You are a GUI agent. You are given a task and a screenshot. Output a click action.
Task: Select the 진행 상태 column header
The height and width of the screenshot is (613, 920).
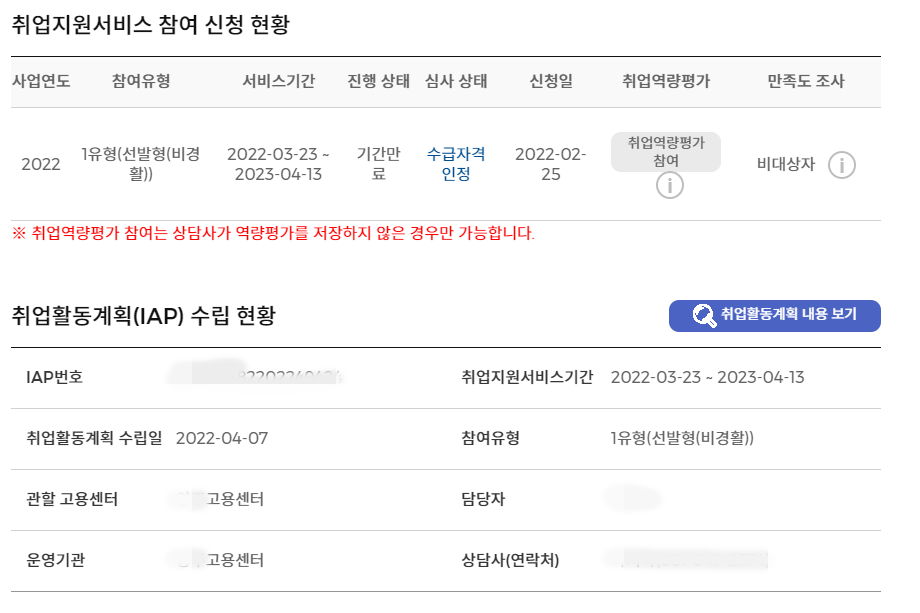pos(378,81)
